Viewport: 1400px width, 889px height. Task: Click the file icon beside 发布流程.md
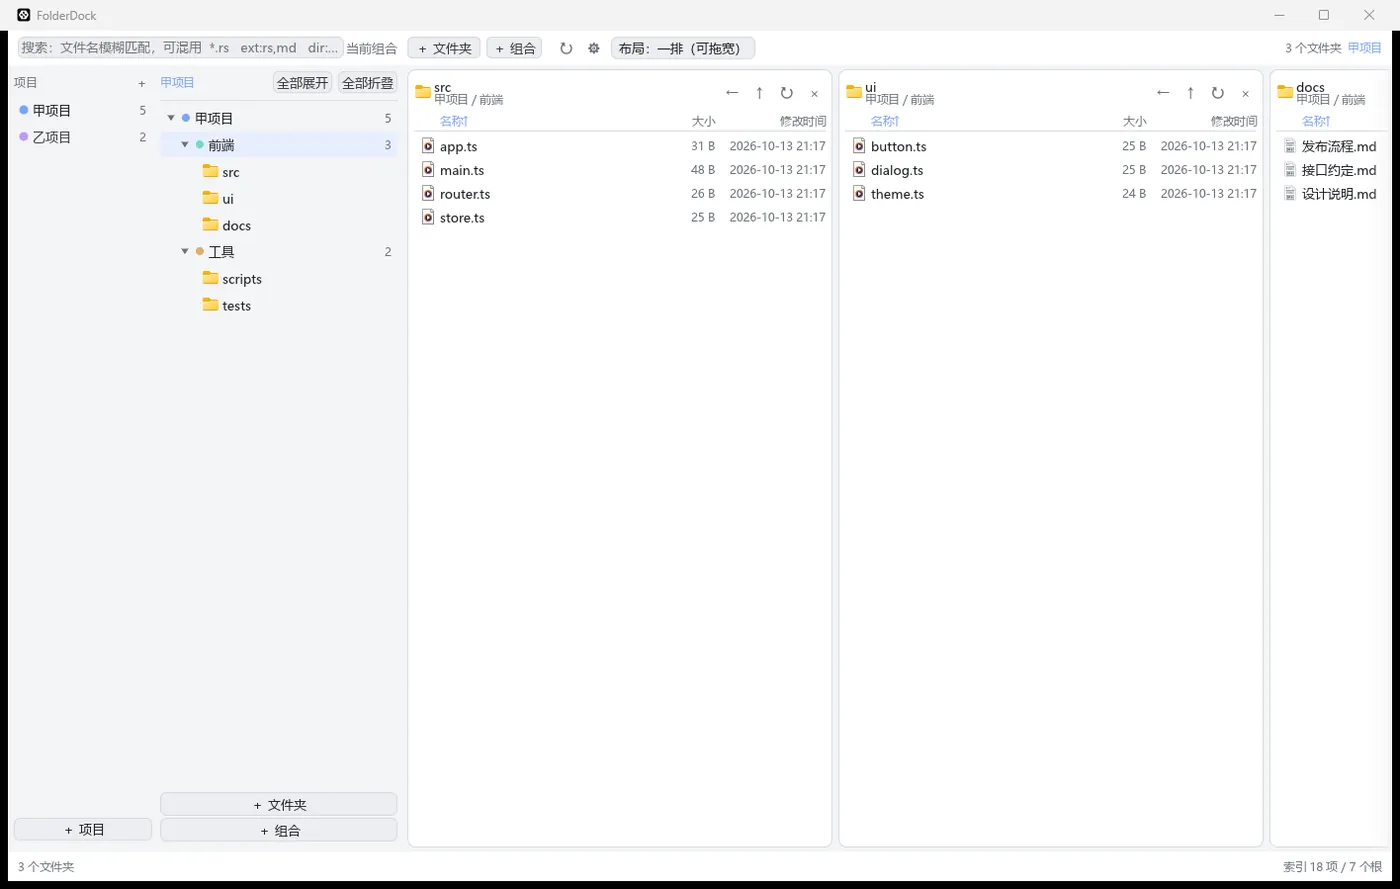click(1290, 146)
